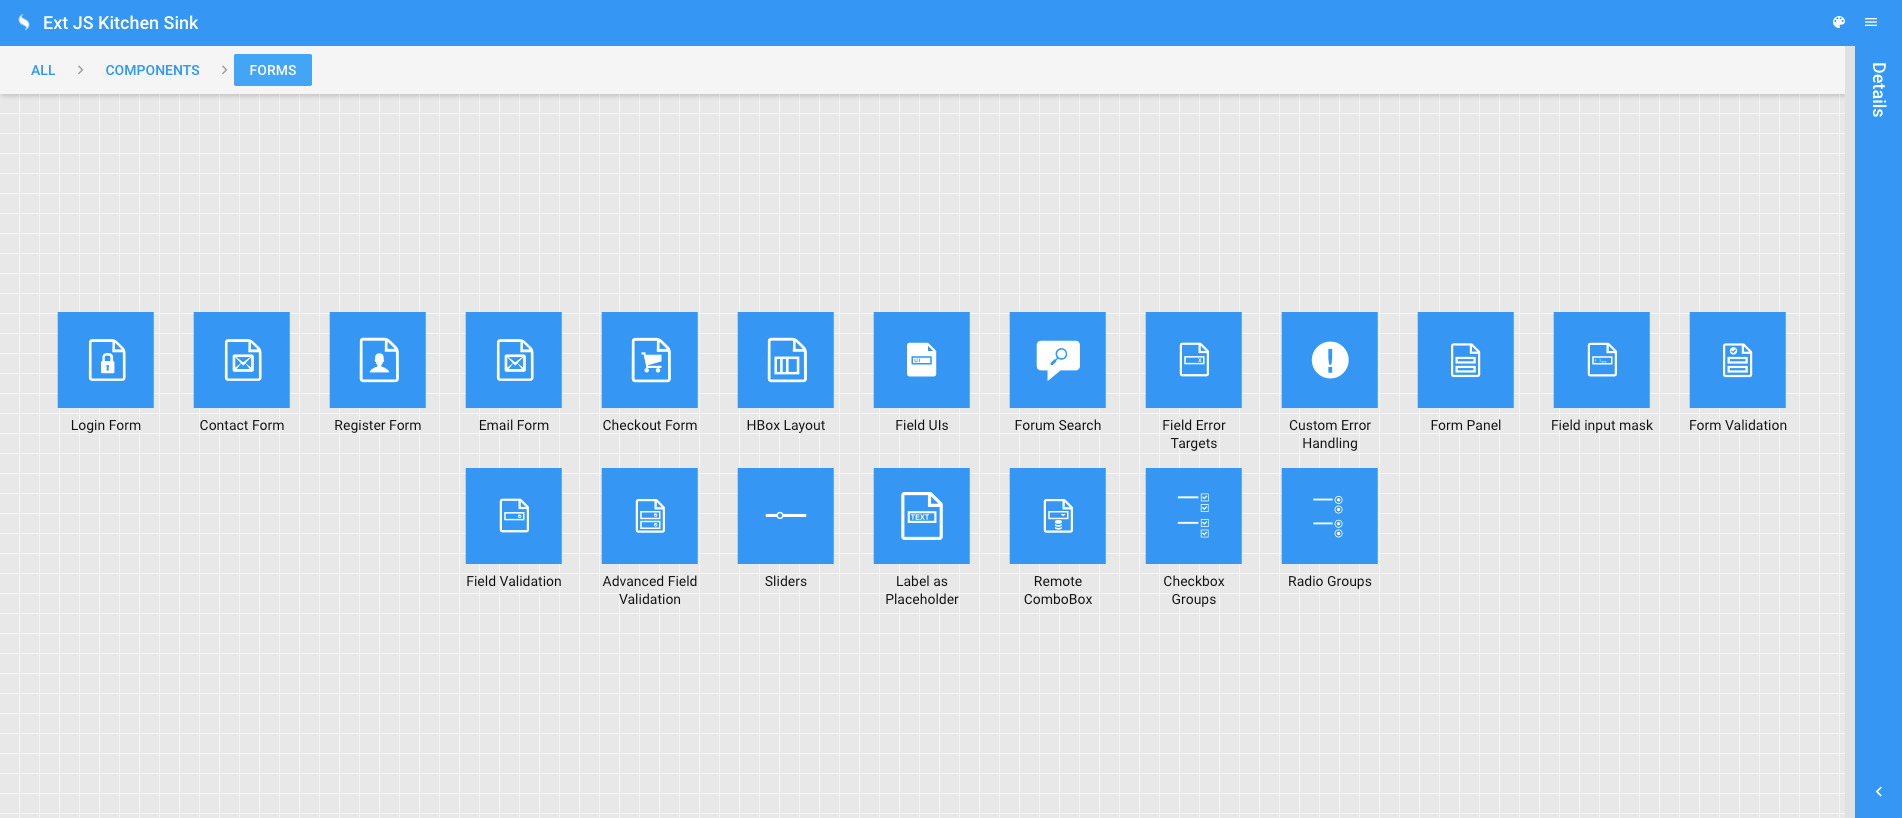This screenshot has height=818, width=1902.
Task: Open the Form Panel tile icon
Action: (x=1466, y=360)
